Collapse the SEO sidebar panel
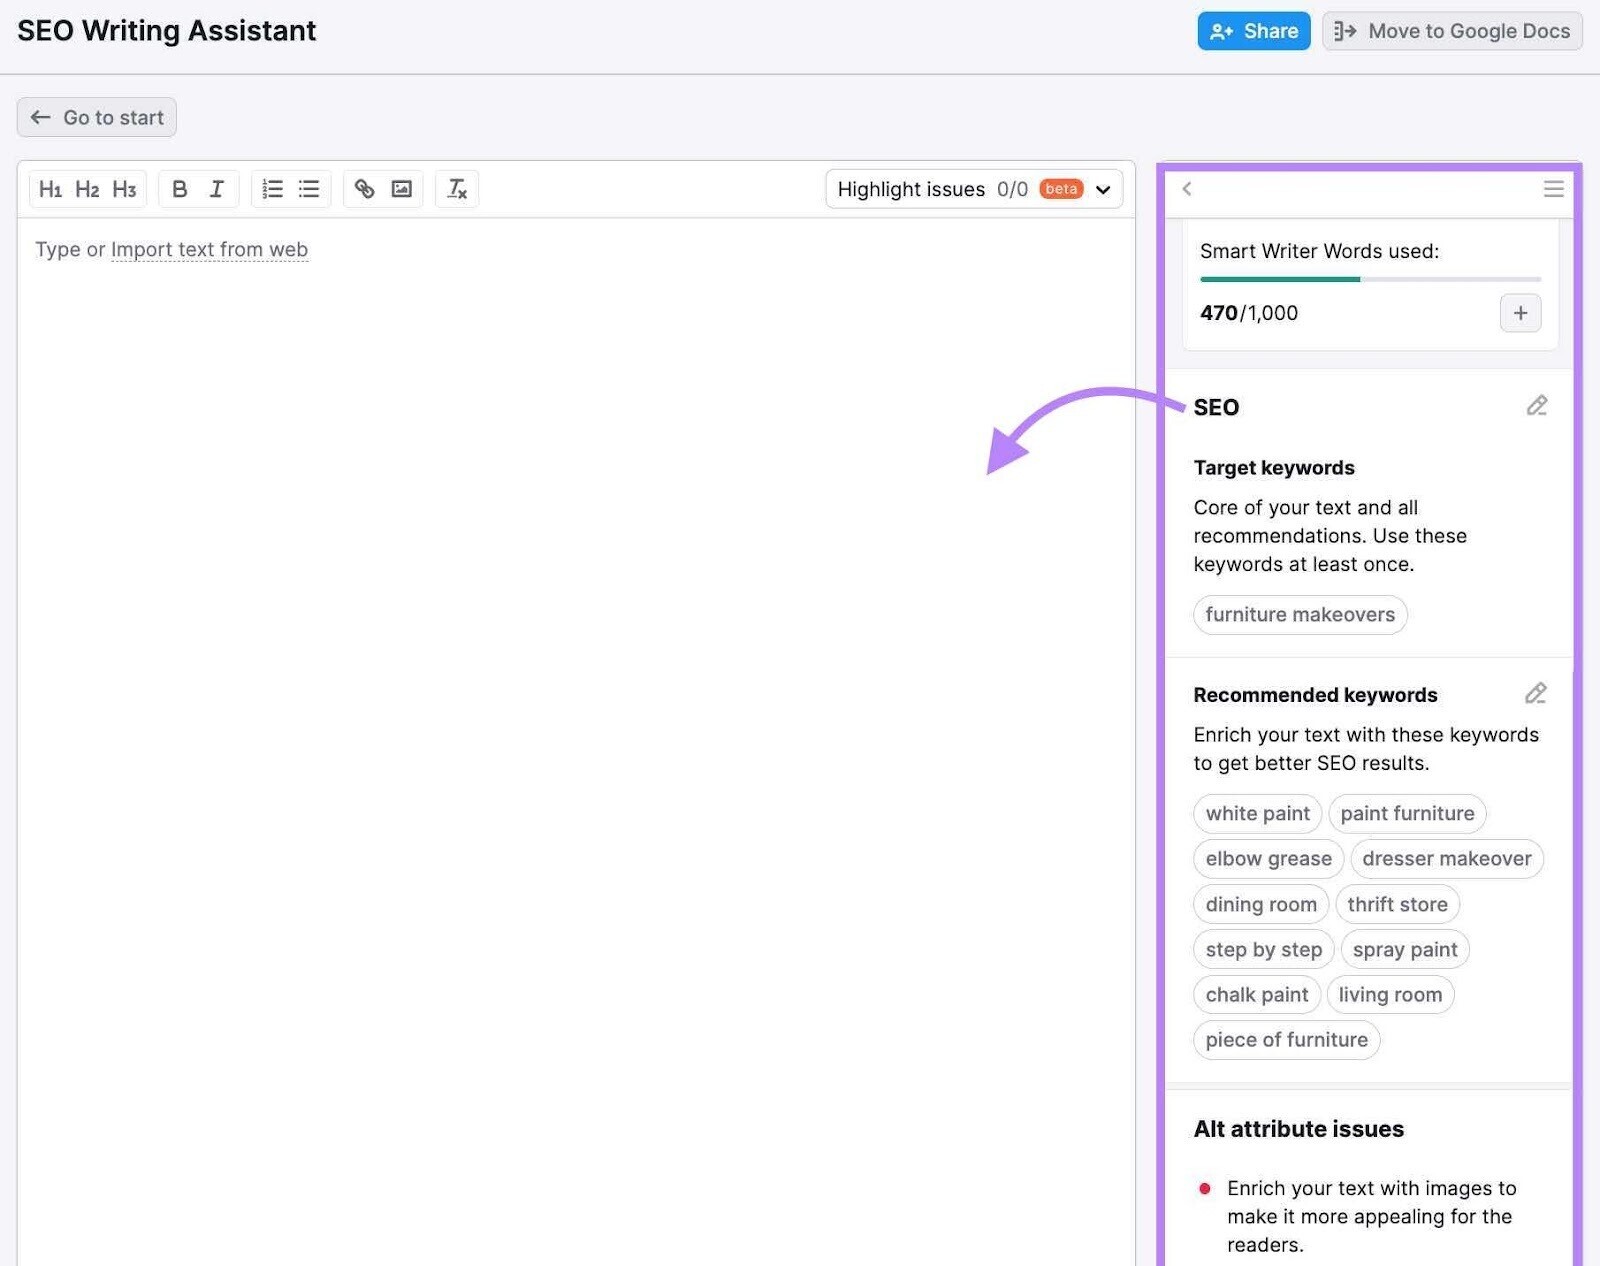Viewport: 1600px width, 1266px height. pos(1187,188)
